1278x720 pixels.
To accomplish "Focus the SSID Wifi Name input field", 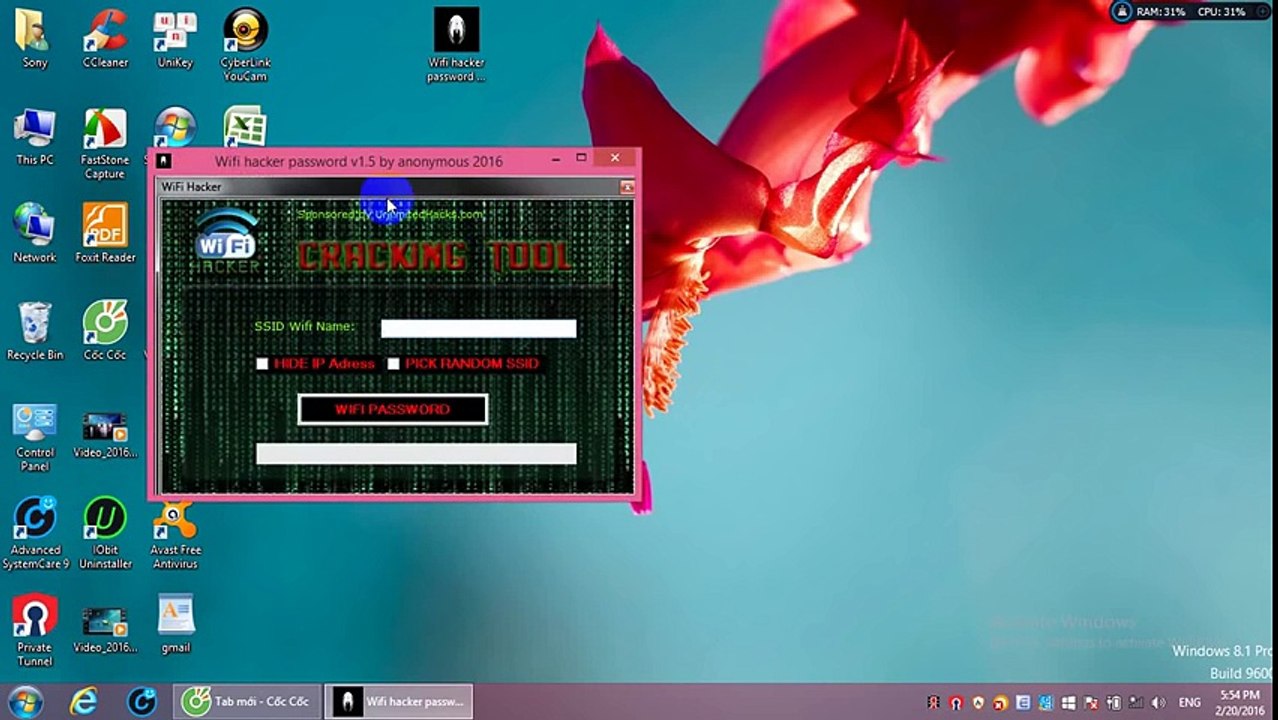I will click(478, 328).
